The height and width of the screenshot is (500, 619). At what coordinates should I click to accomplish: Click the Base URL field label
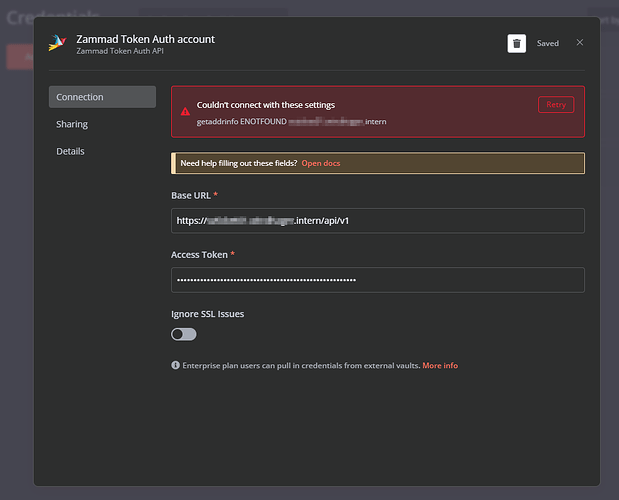click(x=191, y=195)
